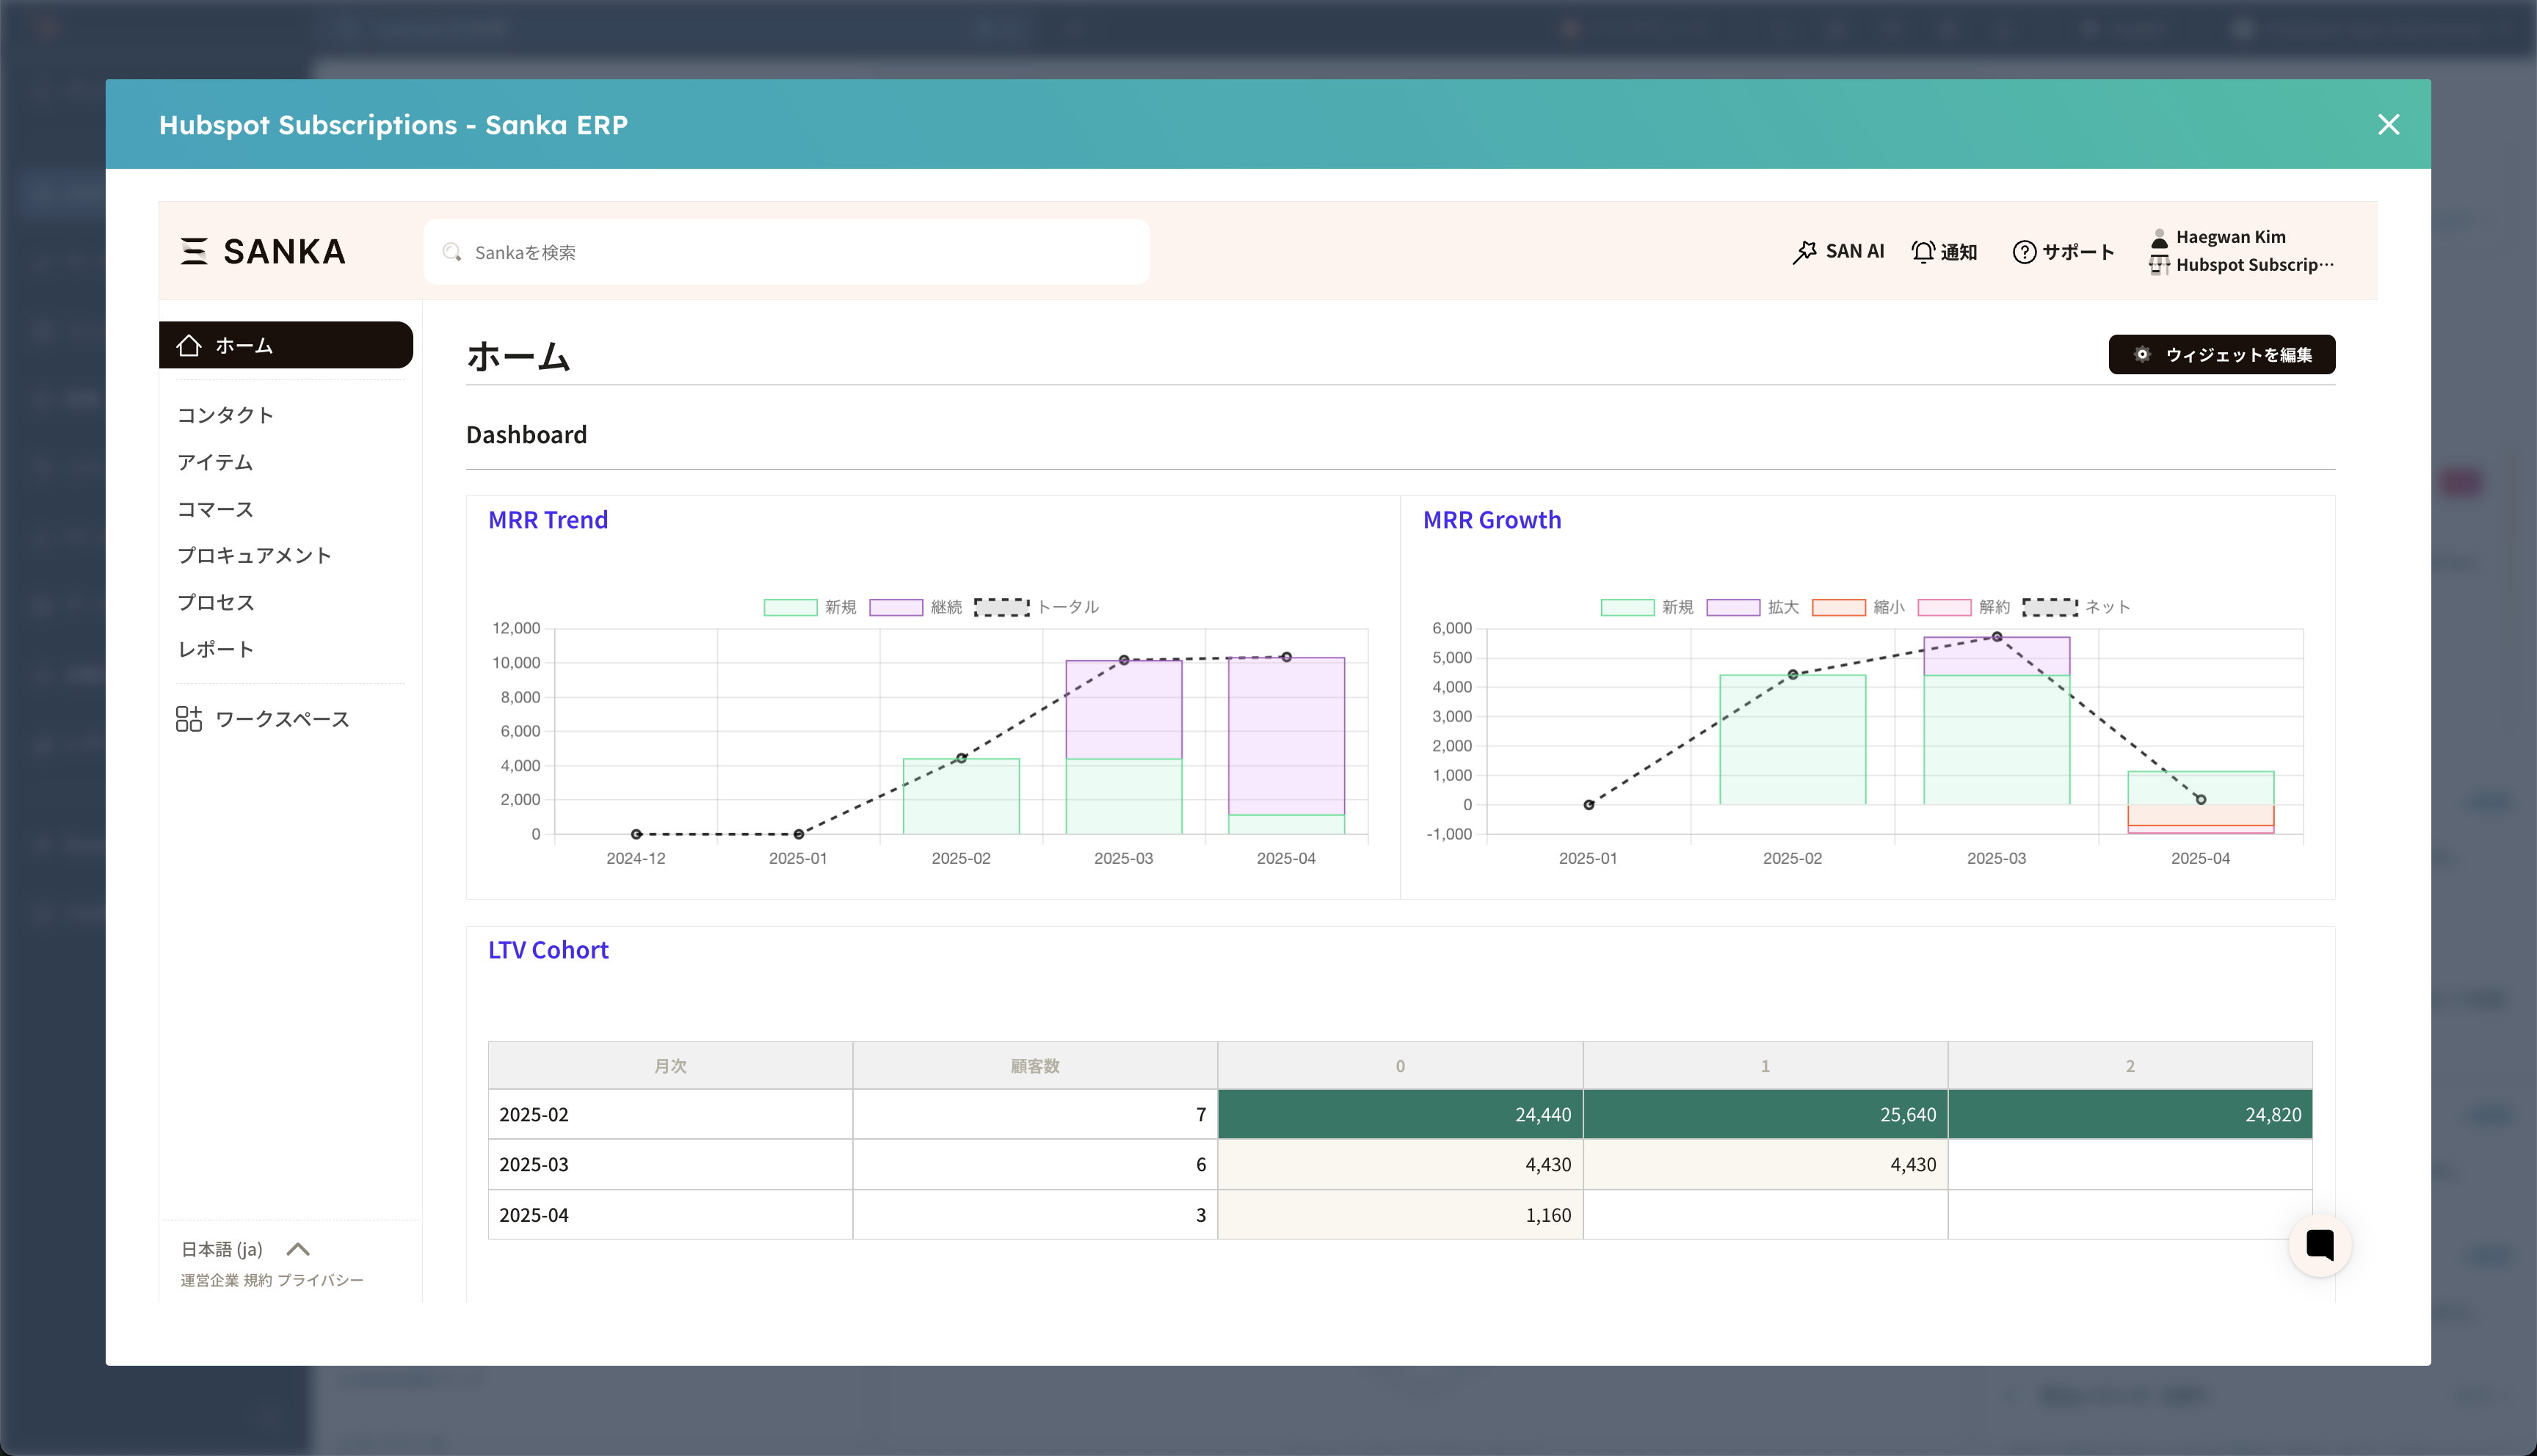Click the 縮小 color swatch in legend
Screen dimensions: 2537x1456
click(x=1838, y=607)
